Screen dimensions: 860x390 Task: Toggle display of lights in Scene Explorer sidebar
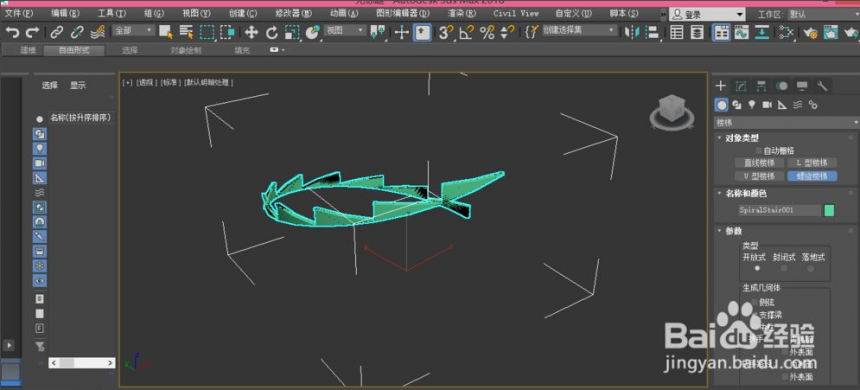click(39, 148)
